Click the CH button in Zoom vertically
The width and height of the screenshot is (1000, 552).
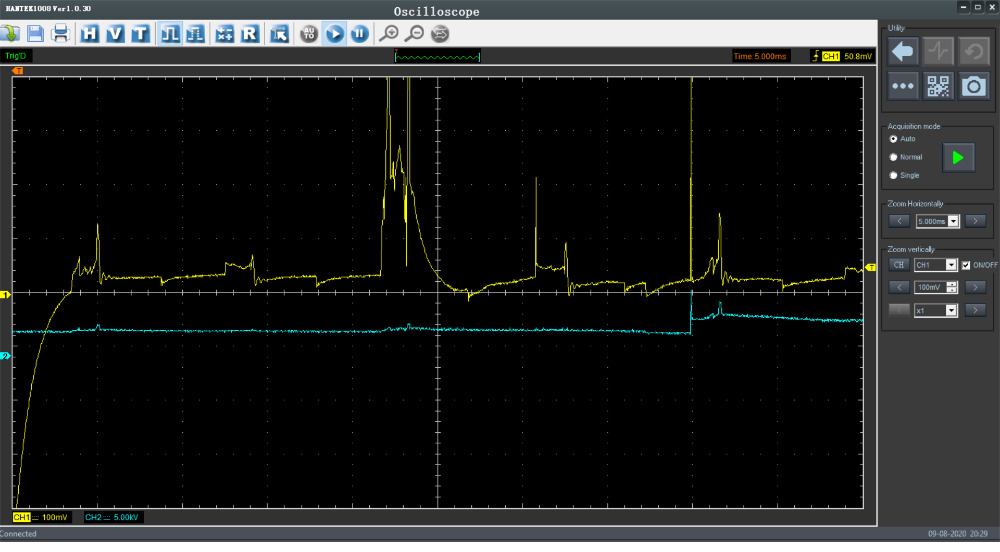[x=899, y=265]
